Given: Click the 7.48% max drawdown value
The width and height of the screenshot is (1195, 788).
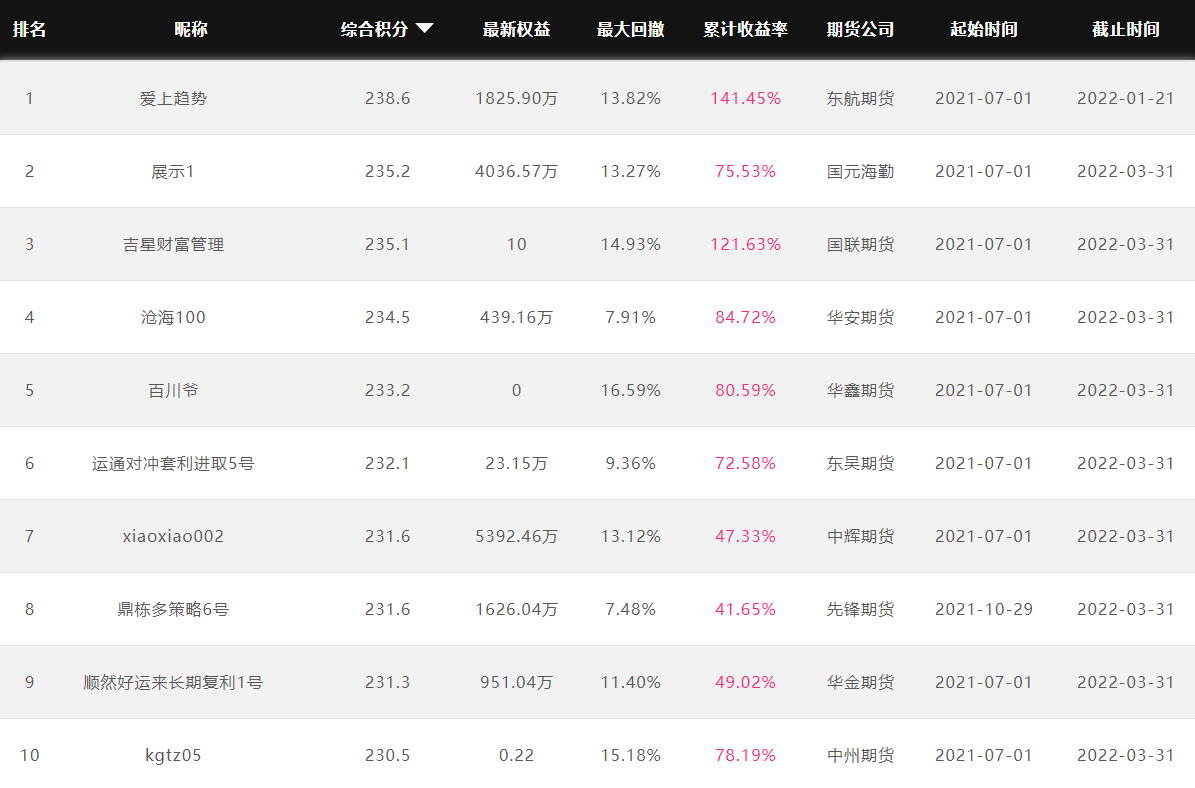Looking at the screenshot, I should tap(630, 609).
